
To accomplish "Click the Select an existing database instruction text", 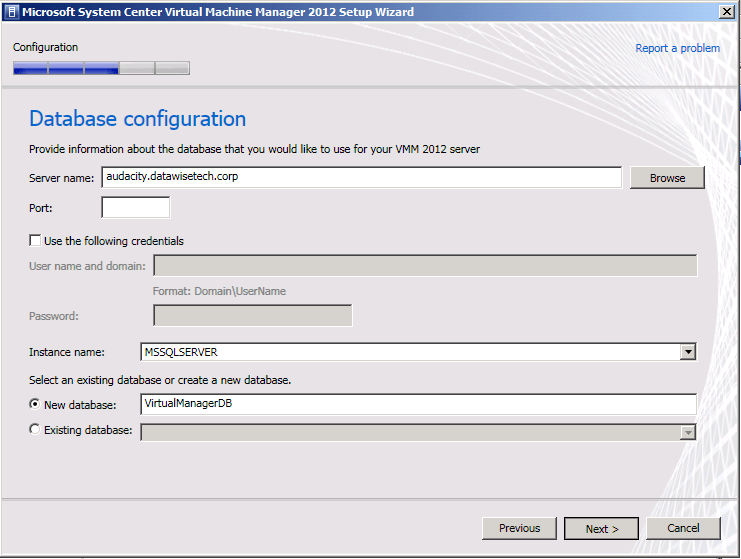I will point(160,380).
